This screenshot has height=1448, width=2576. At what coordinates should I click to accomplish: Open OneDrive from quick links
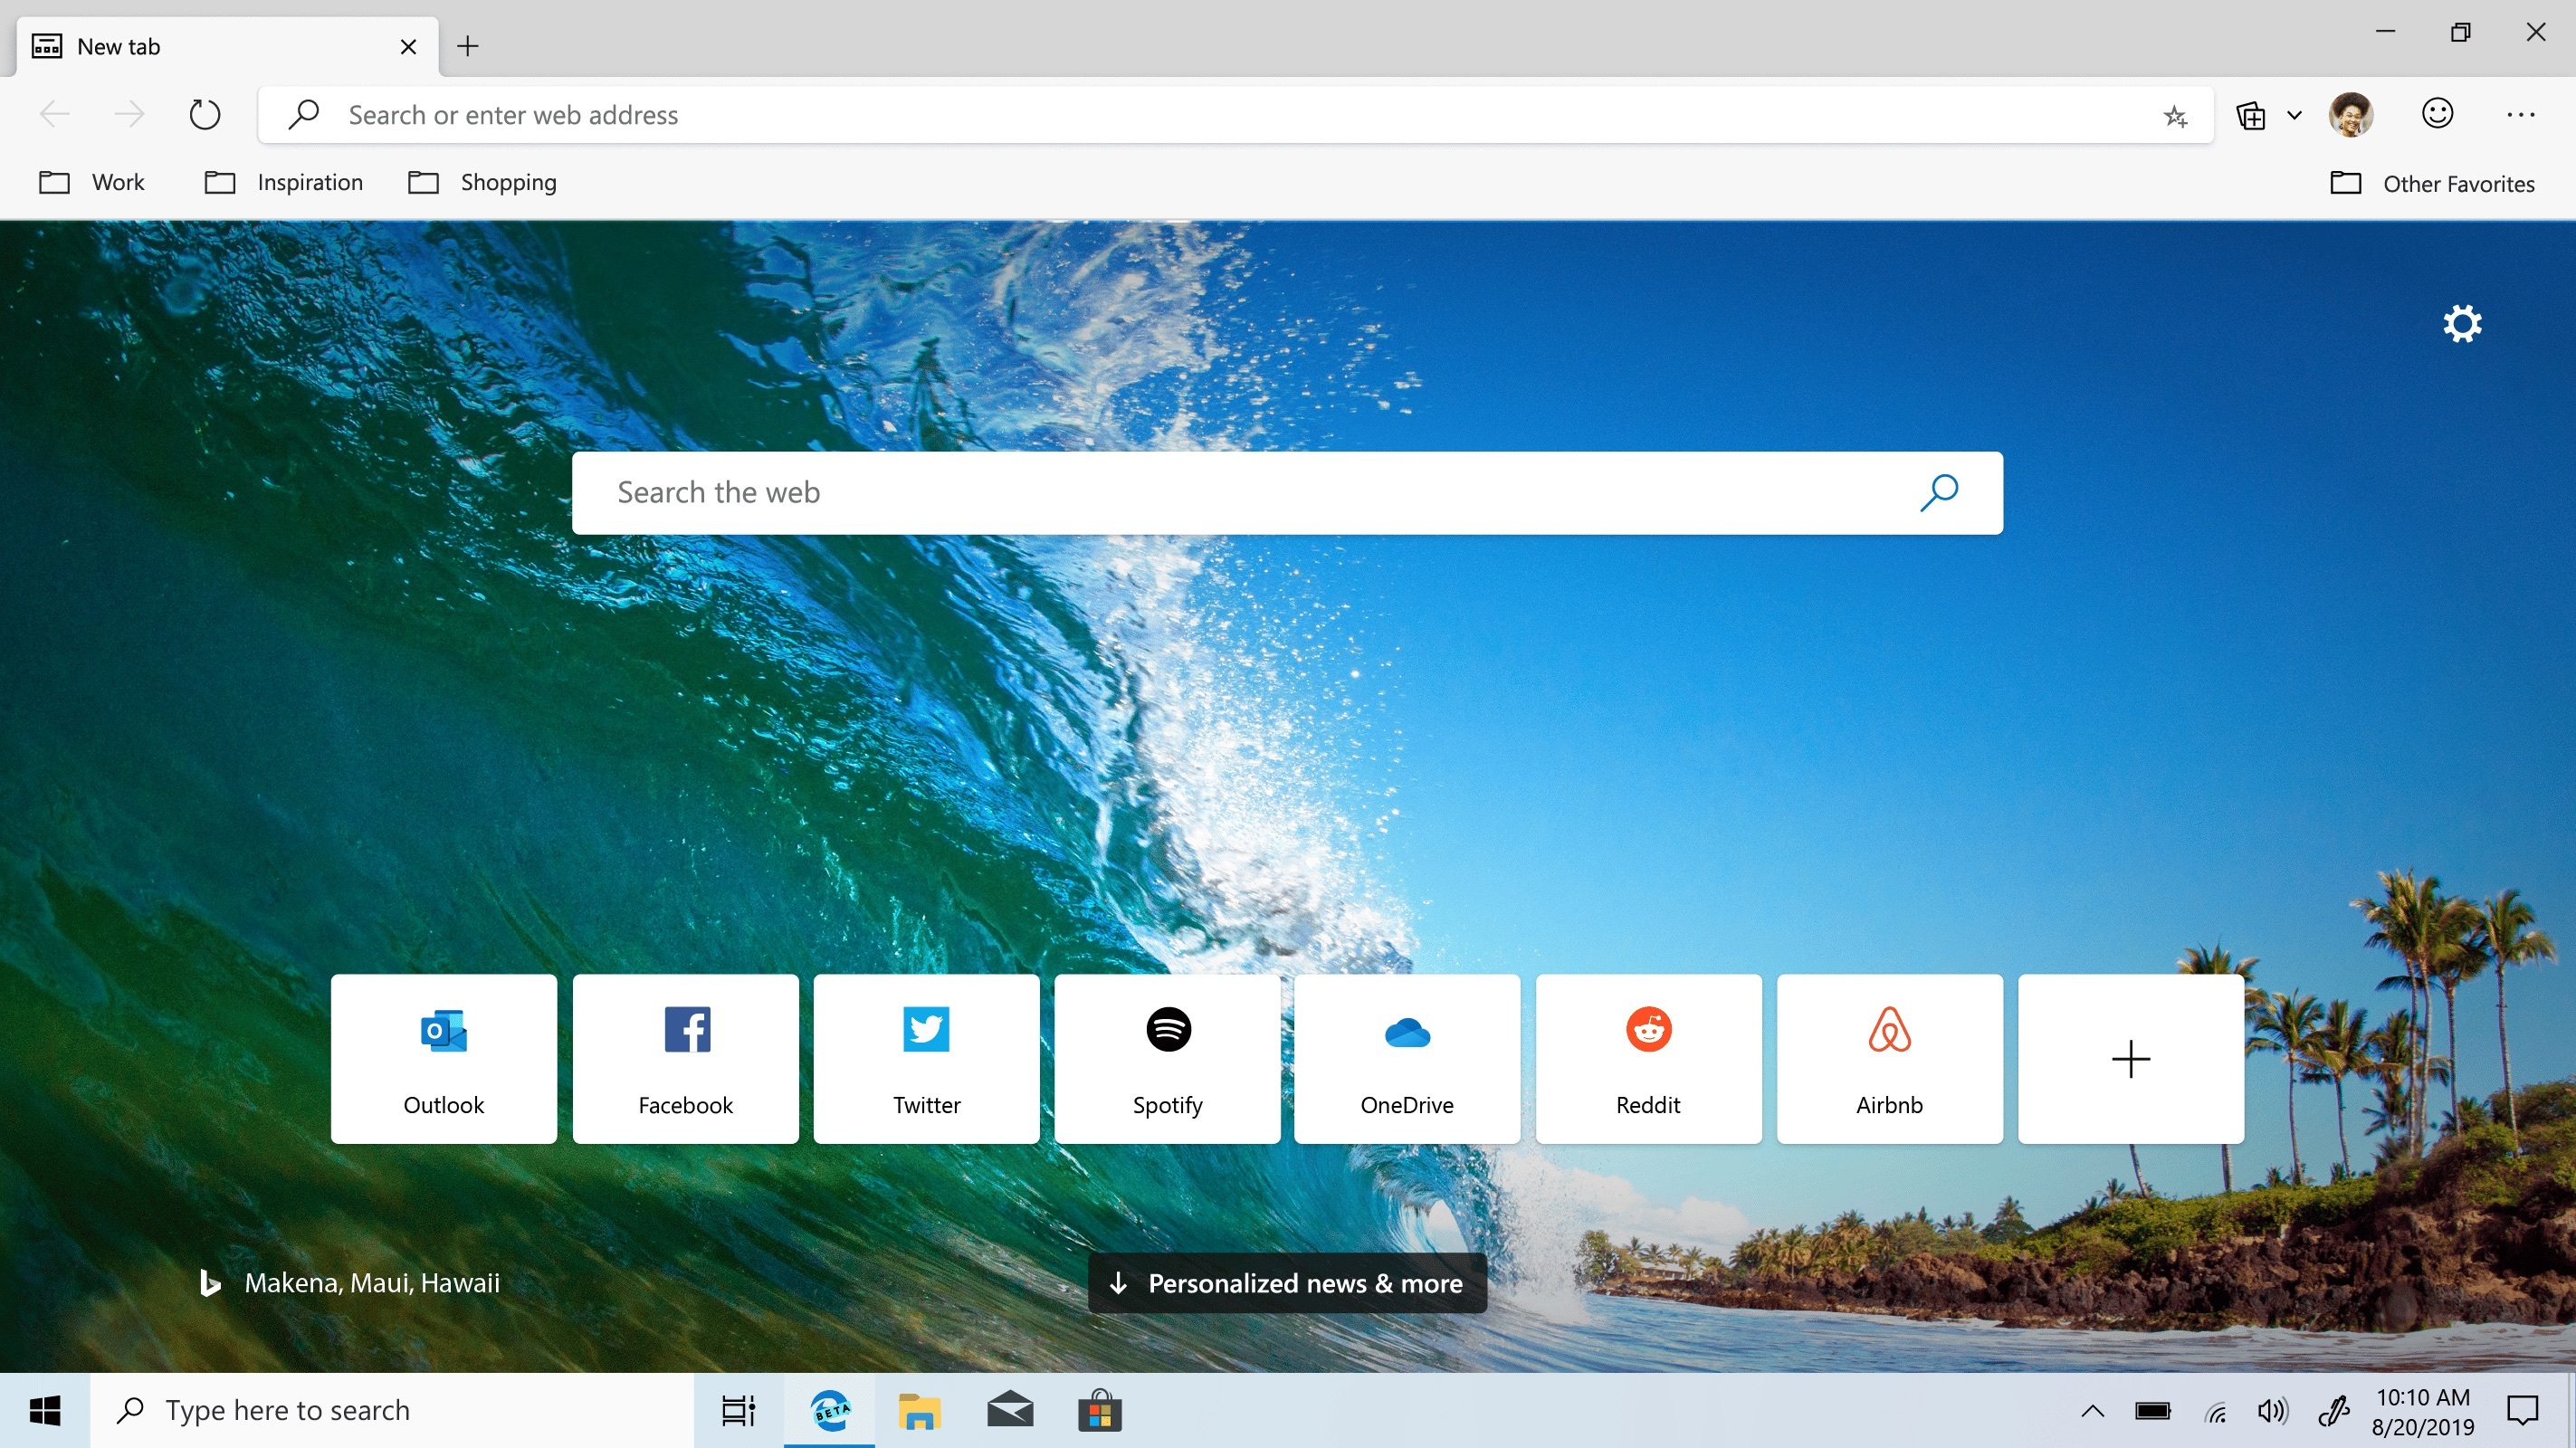(1407, 1057)
